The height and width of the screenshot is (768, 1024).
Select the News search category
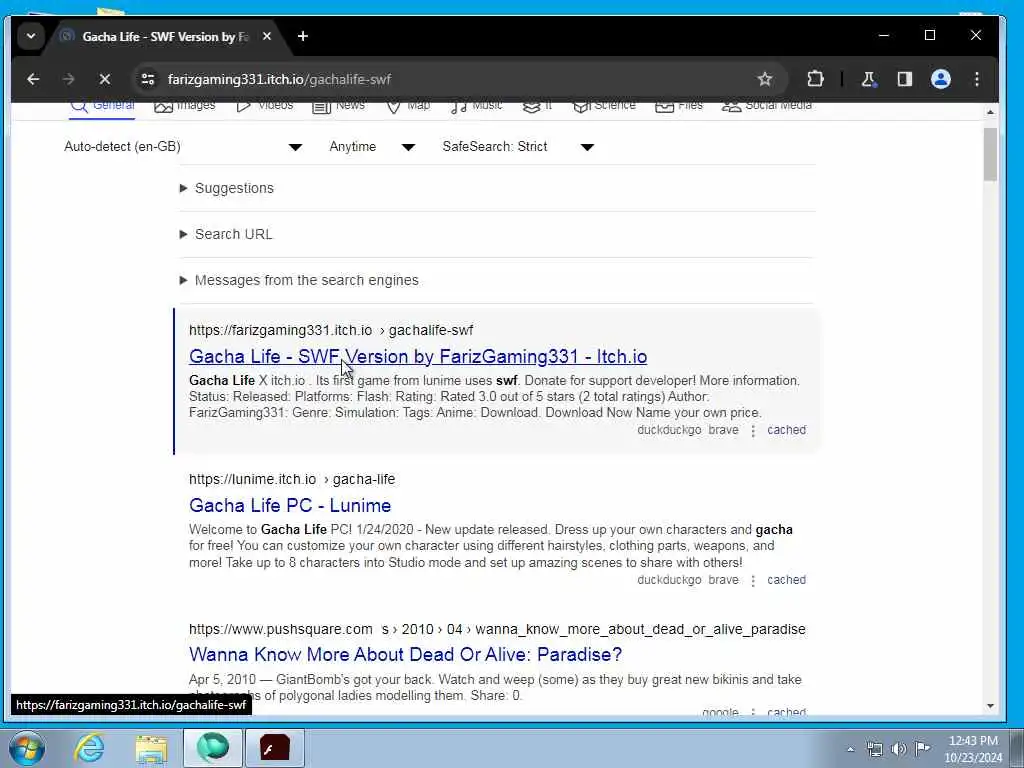(338, 106)
